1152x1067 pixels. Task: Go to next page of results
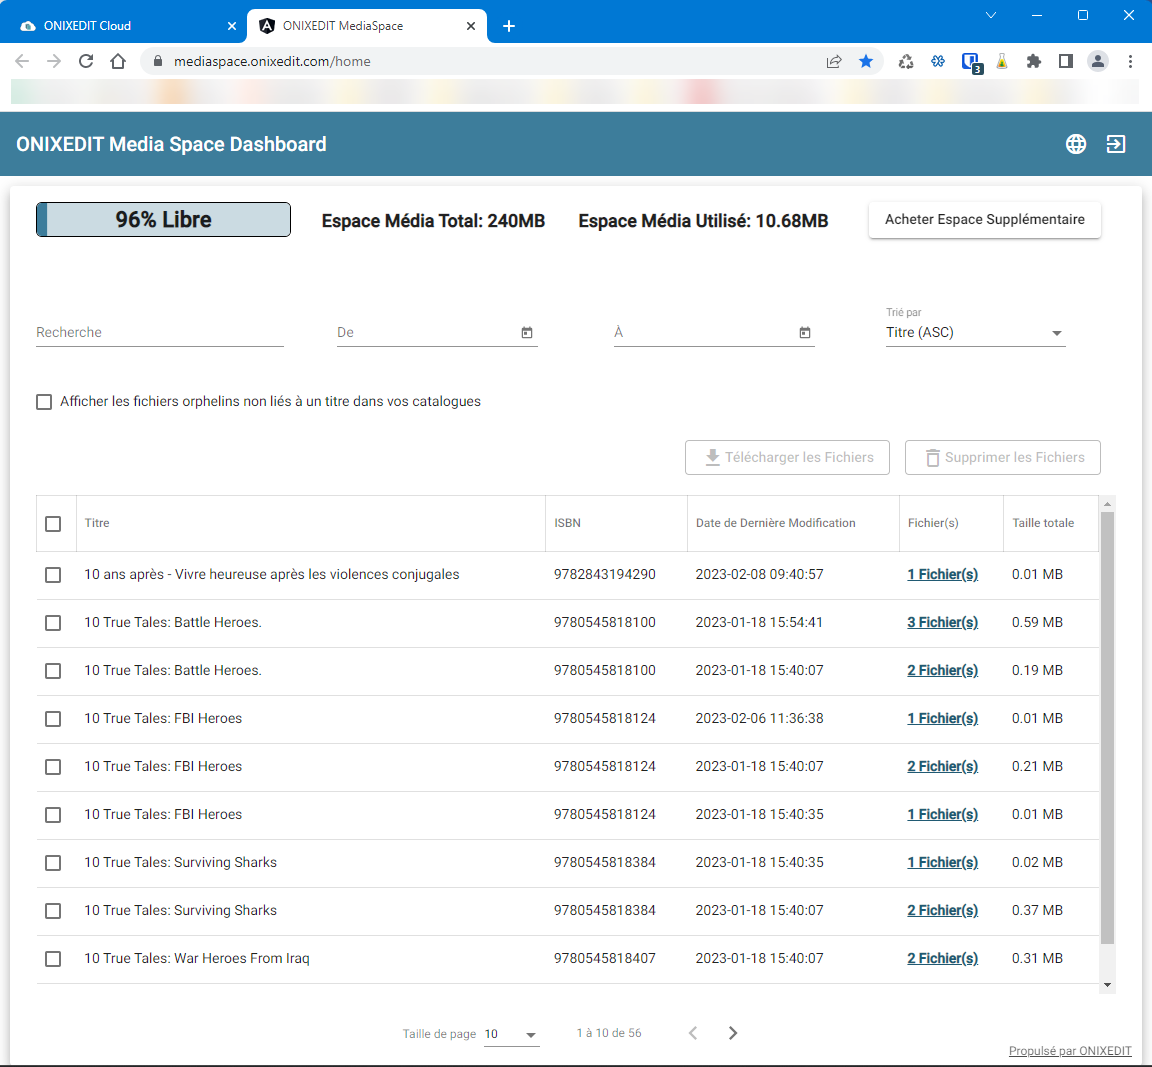pos(732,1033)
